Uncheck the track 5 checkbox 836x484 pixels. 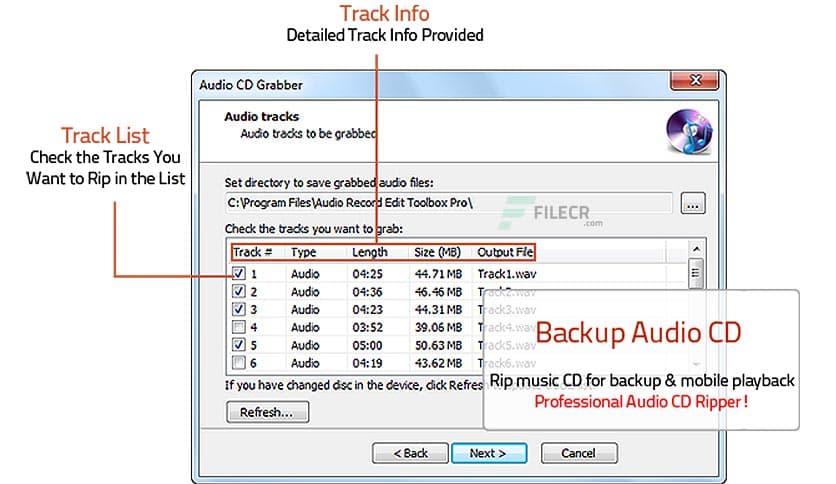(x=238, y=345)
